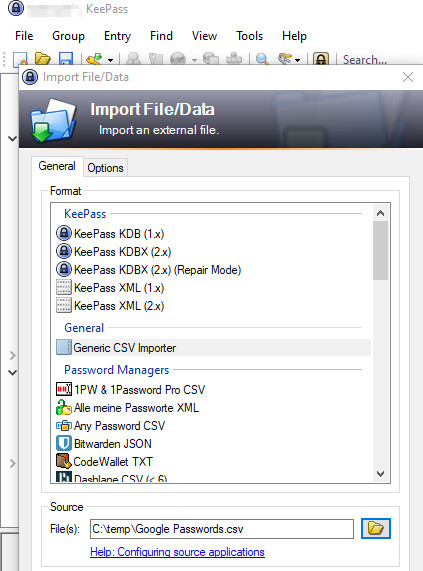Click the KeePass KDB (1.x) lock icon

click(64, 233)
